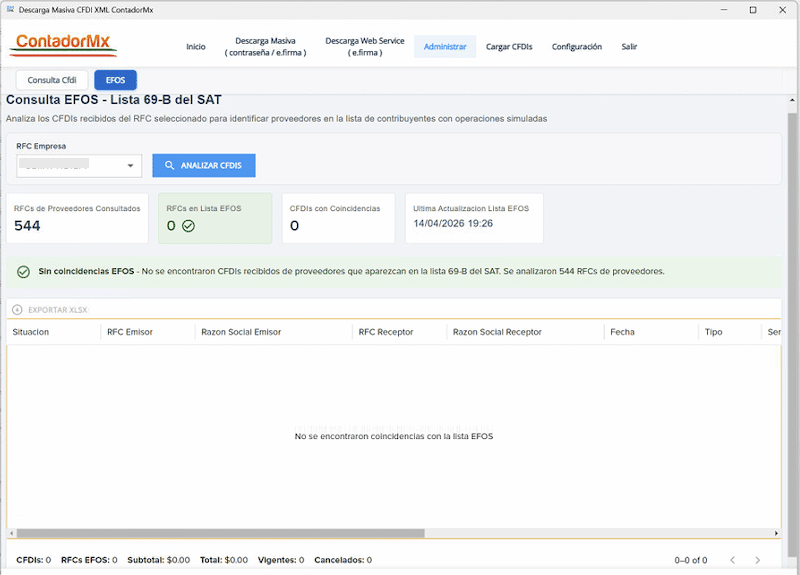
Task: Open Descarga Web Service menu item
Action: [x=364, y=47]
